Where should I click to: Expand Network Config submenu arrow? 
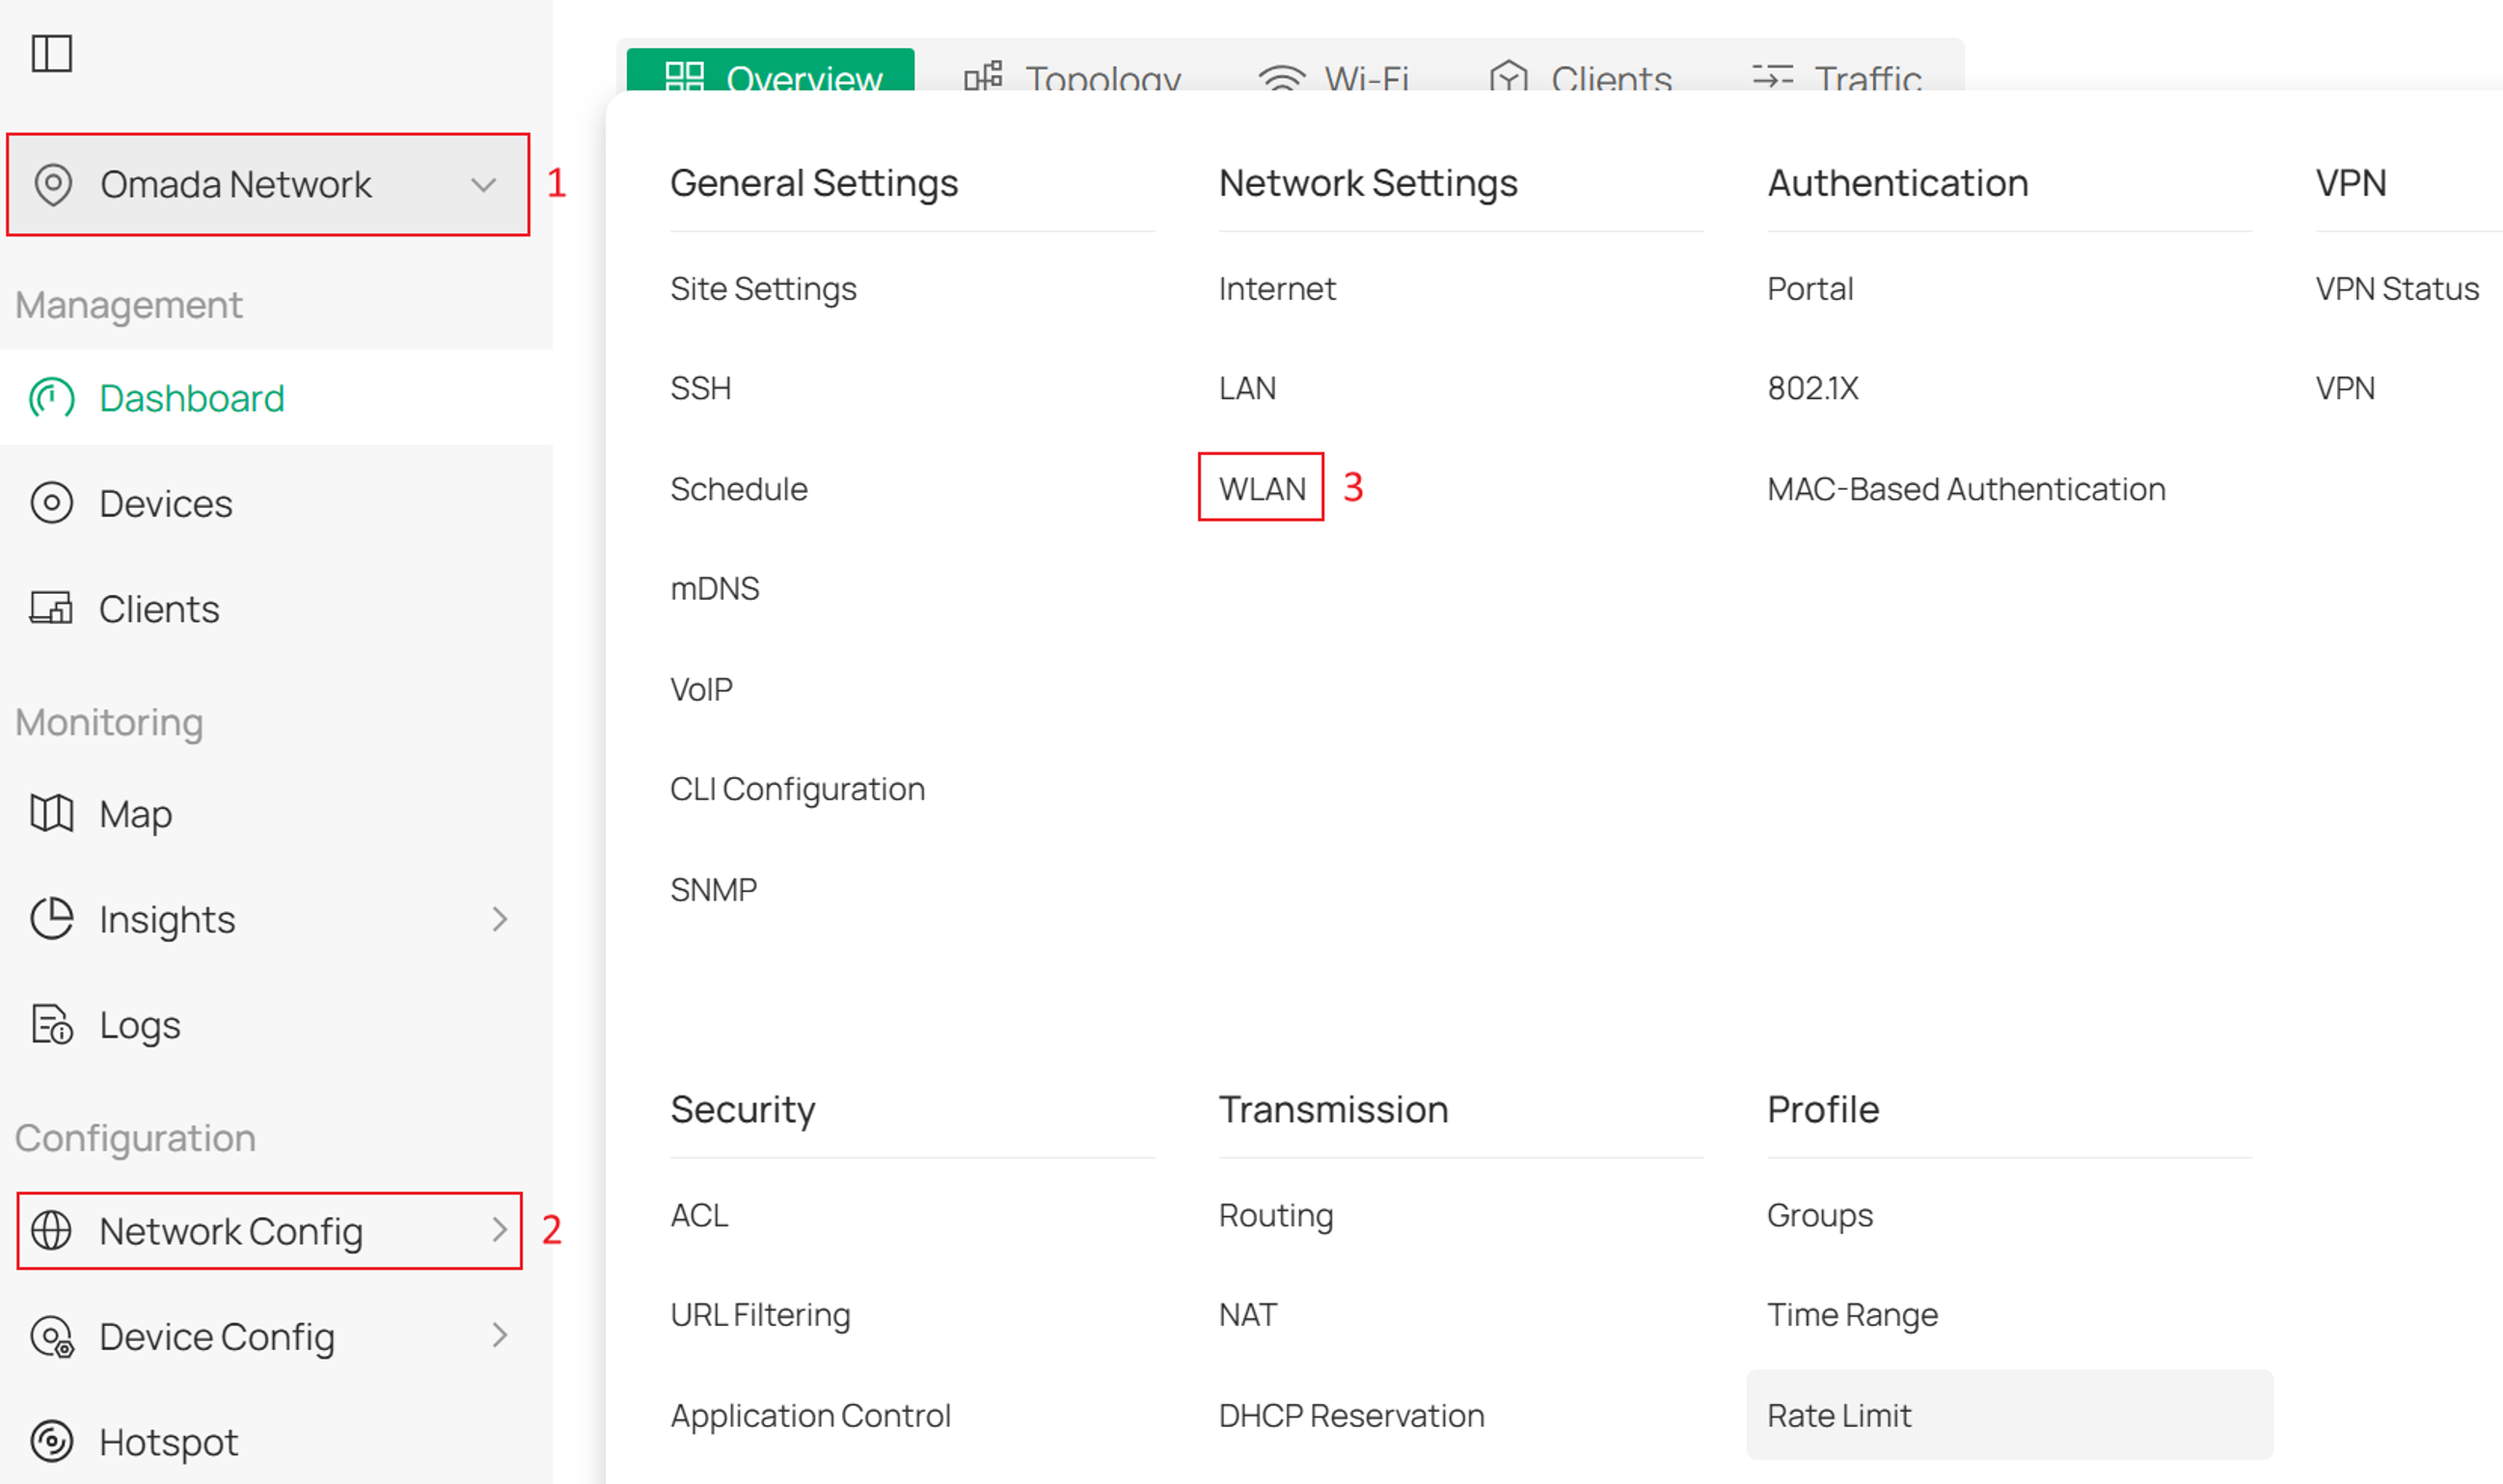click(x=500, y=1230)
